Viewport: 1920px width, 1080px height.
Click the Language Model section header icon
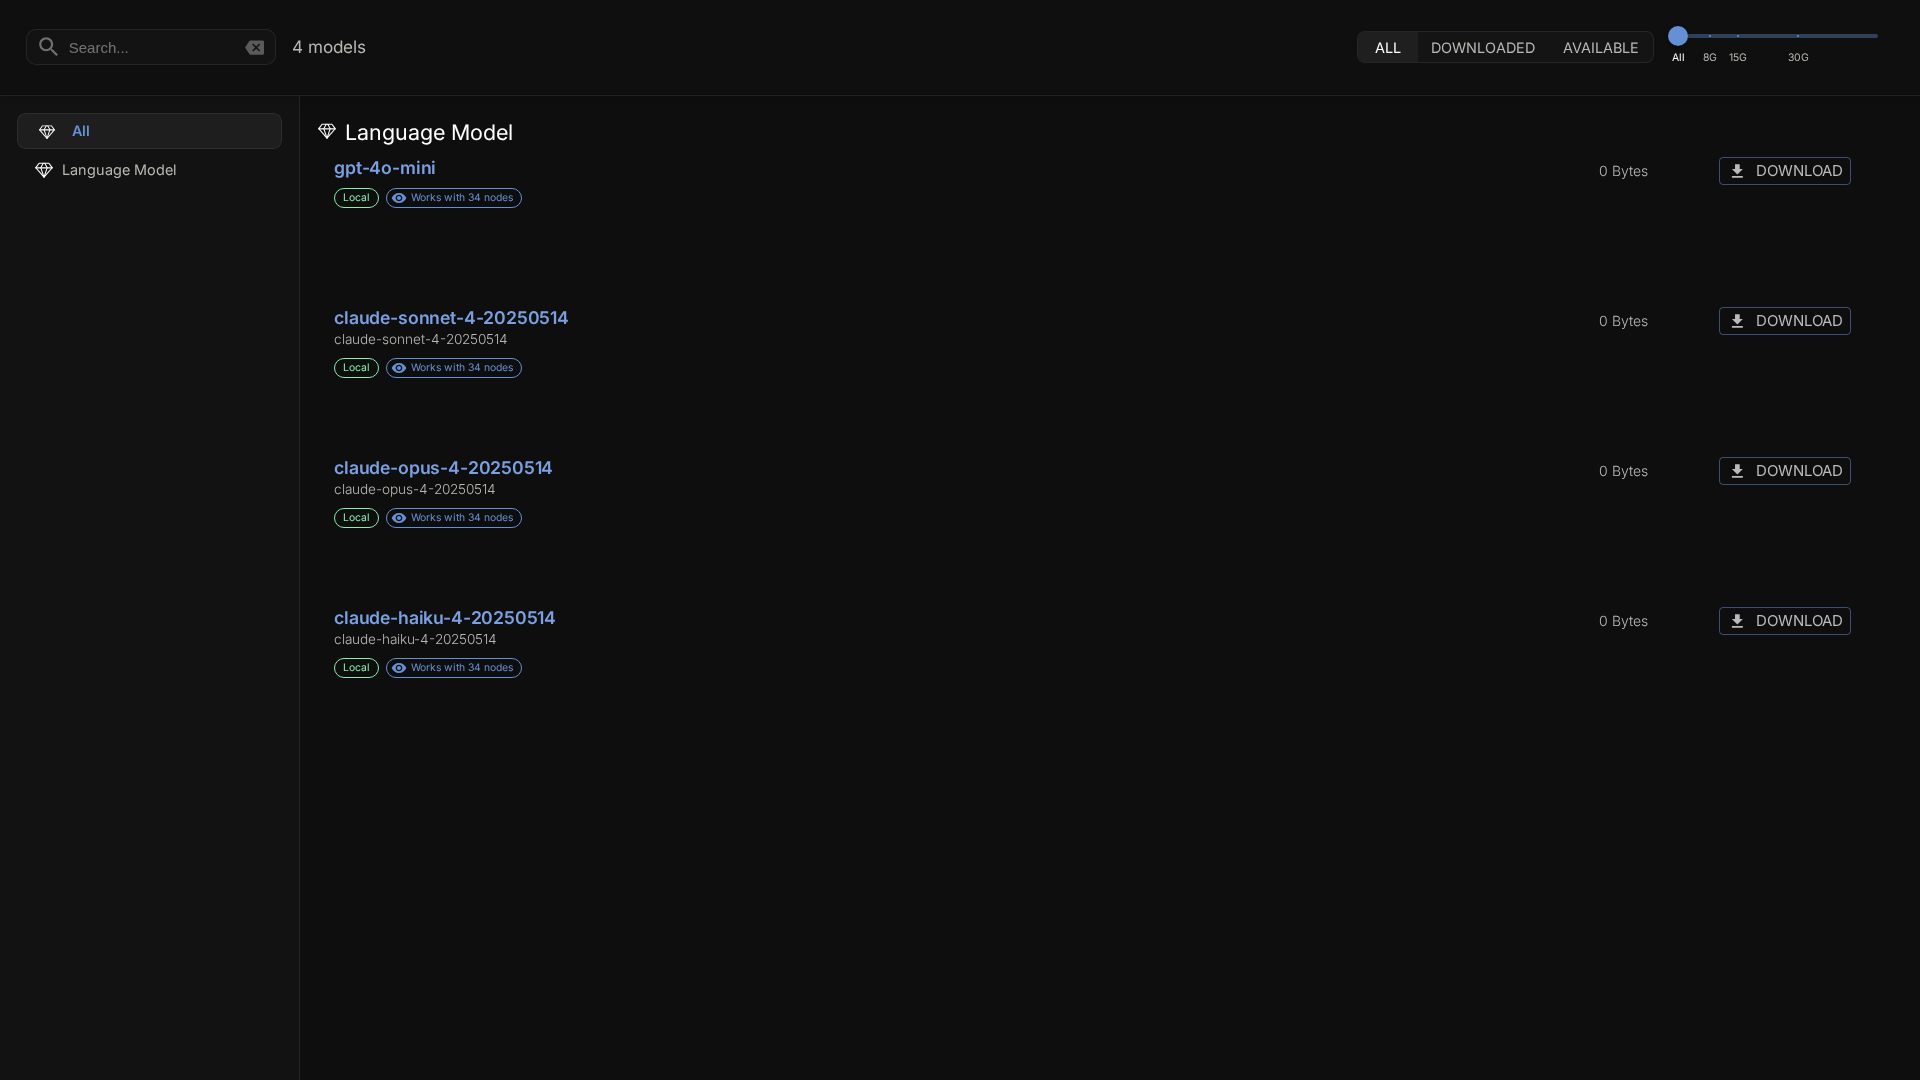(327, 132)
